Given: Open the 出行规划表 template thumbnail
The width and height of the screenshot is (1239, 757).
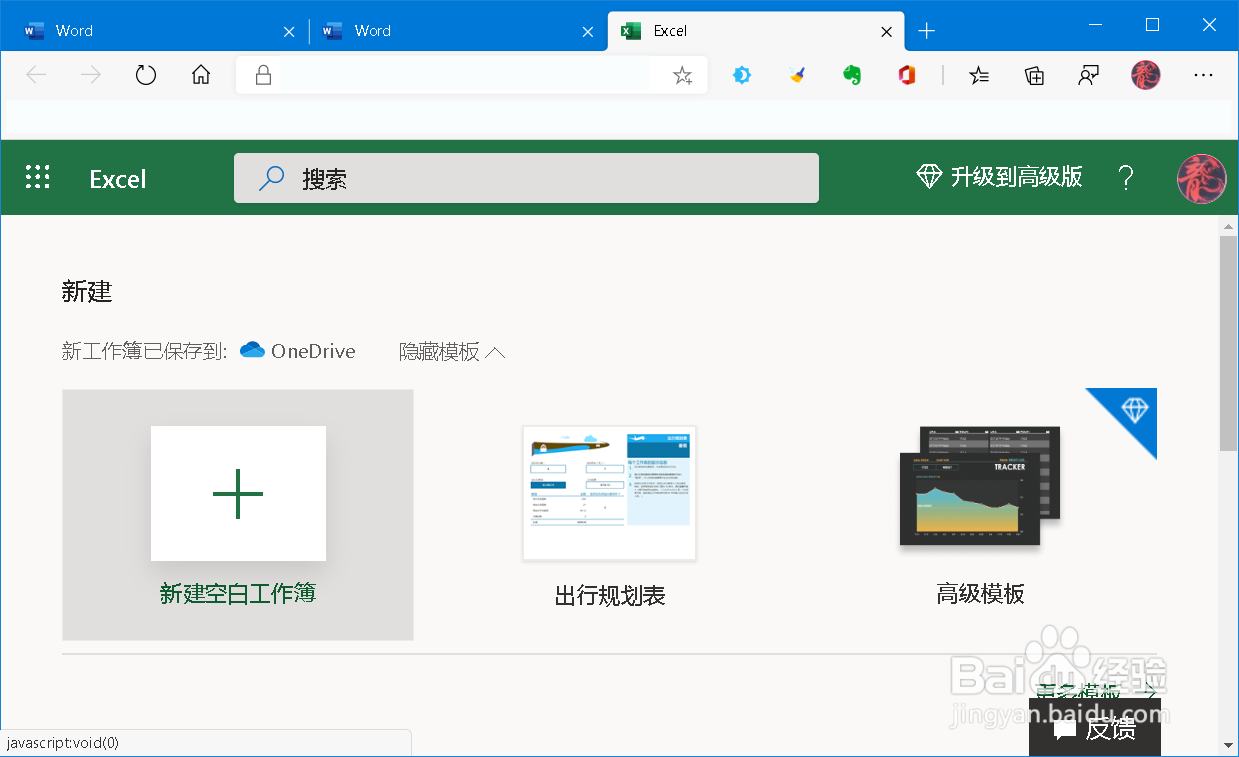Looking at the screenshot, I should tap(610, 493).
